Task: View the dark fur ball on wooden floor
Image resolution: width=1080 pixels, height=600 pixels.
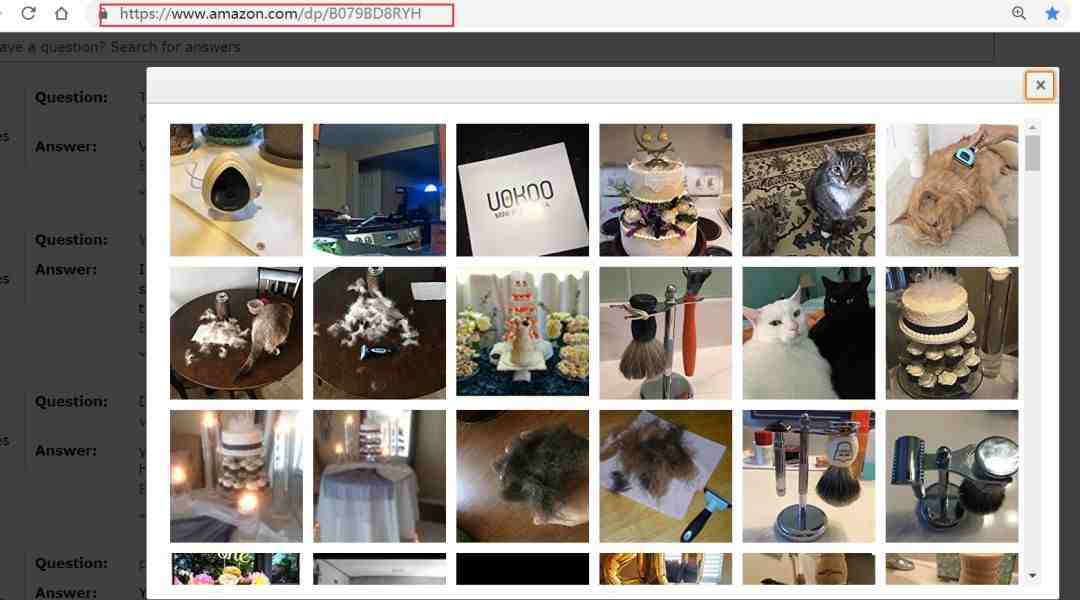Action: [523, 477]
